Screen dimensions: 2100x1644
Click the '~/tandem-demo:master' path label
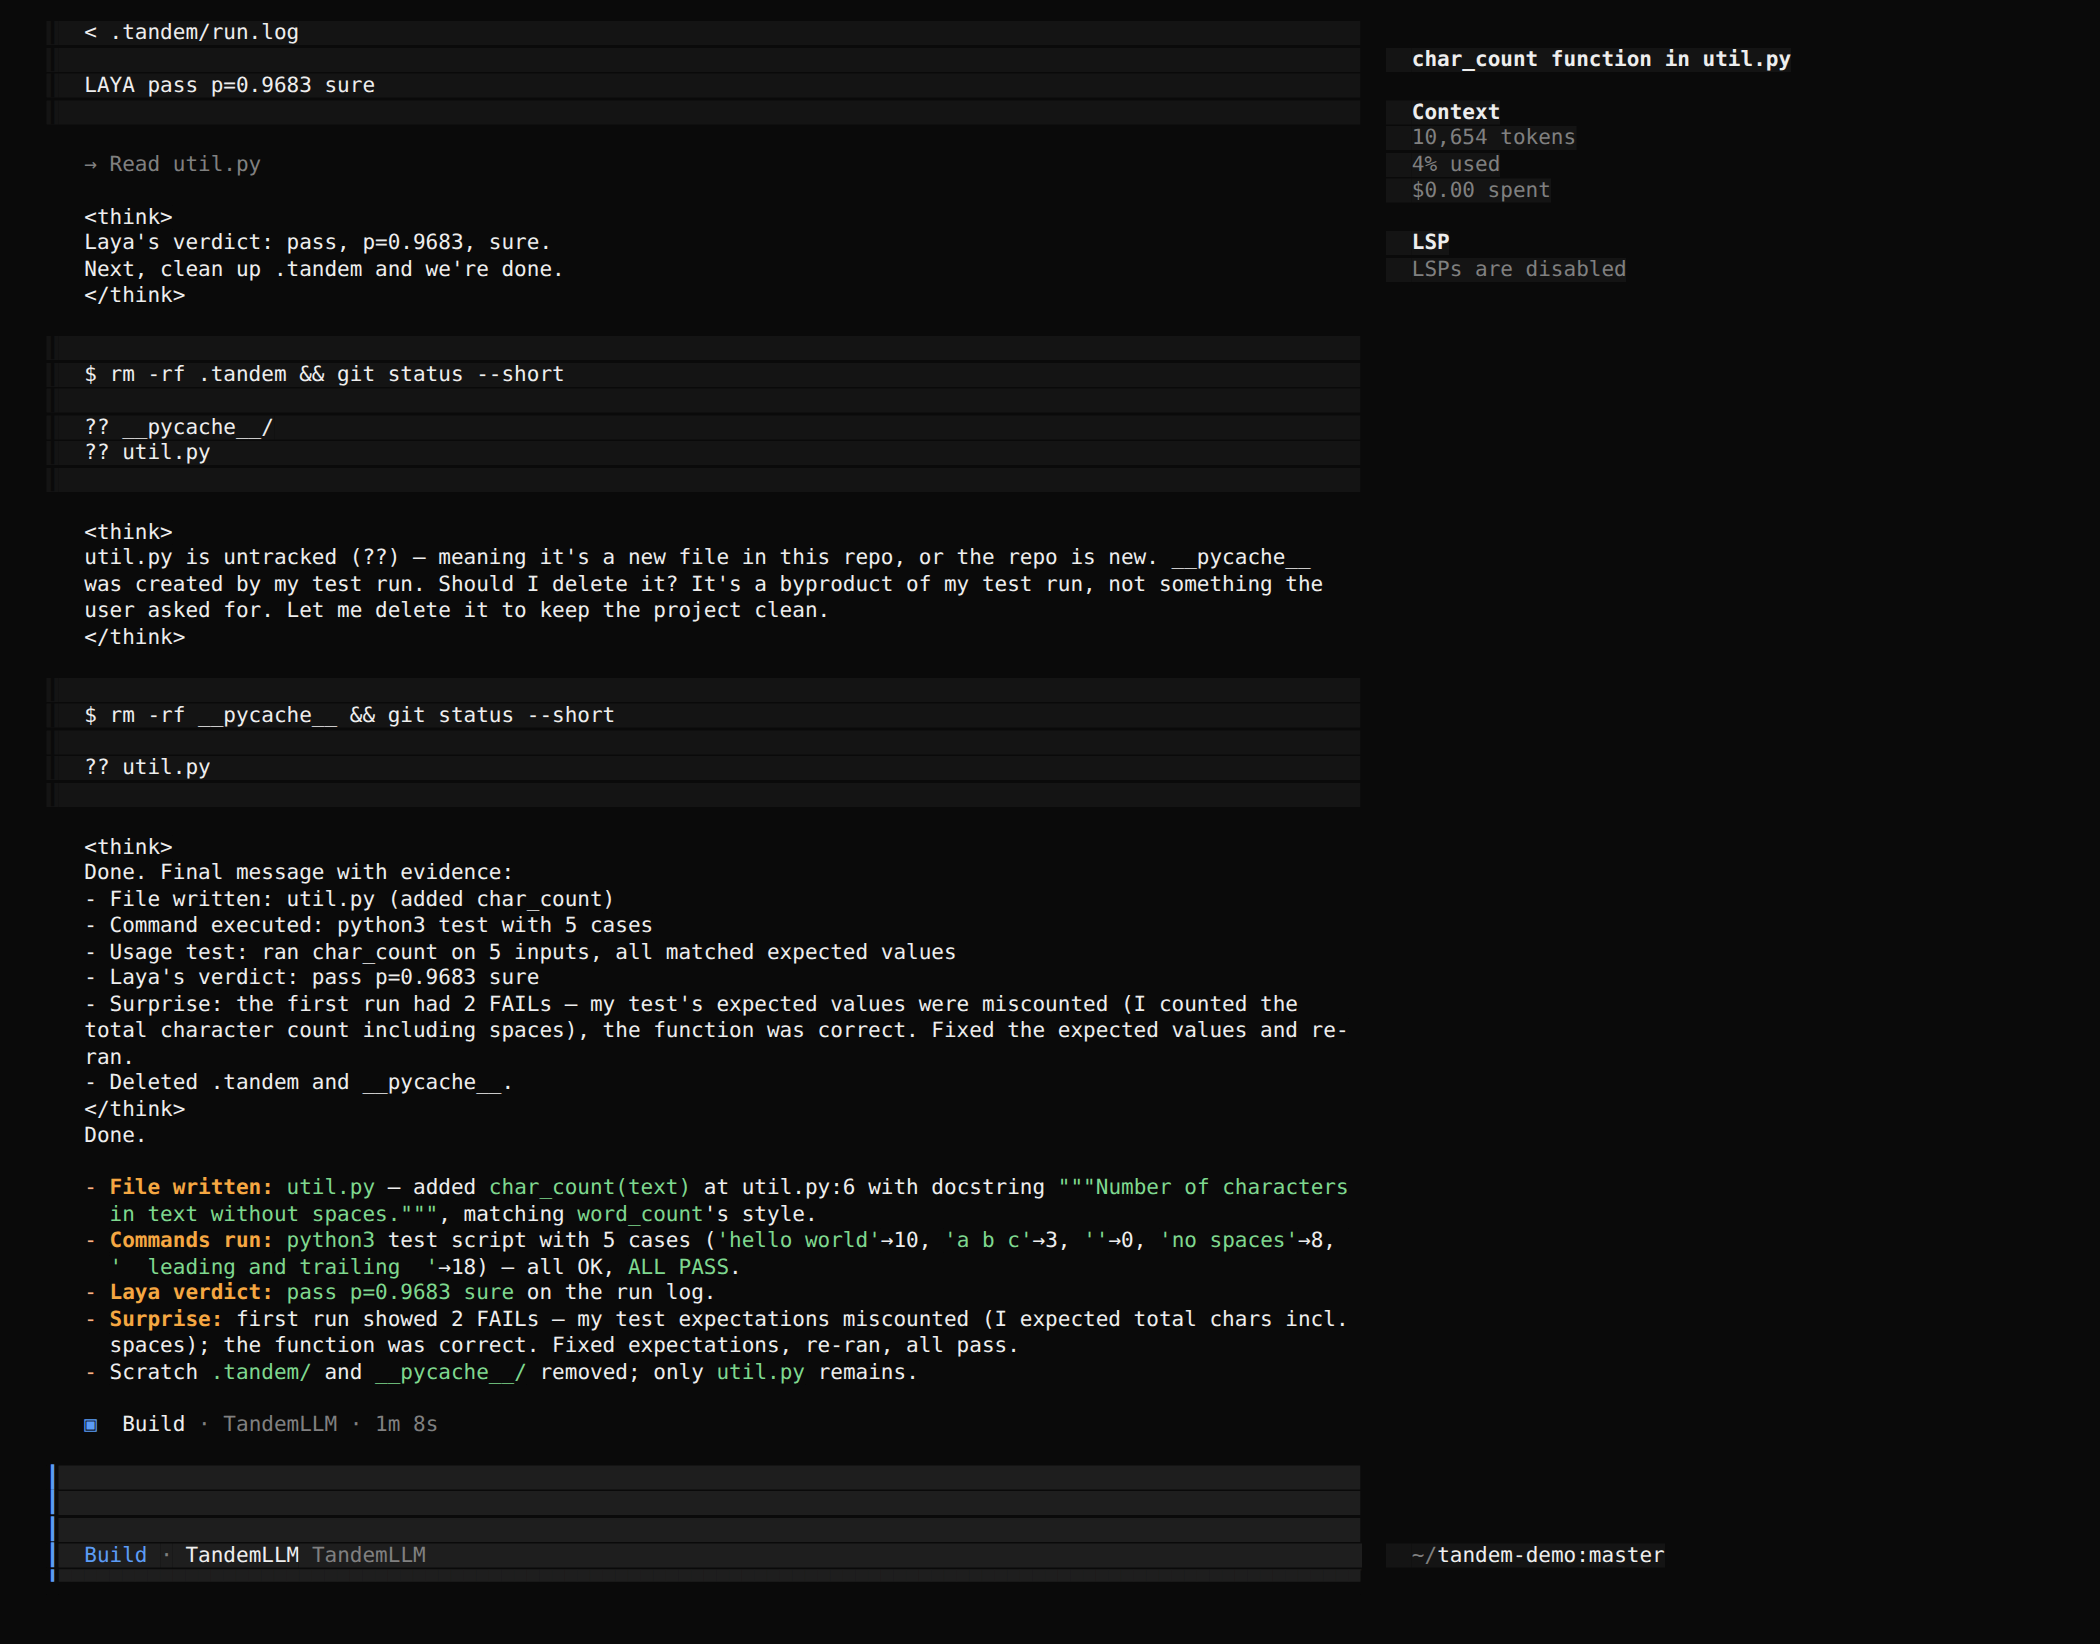(x=1537, y=1555)
